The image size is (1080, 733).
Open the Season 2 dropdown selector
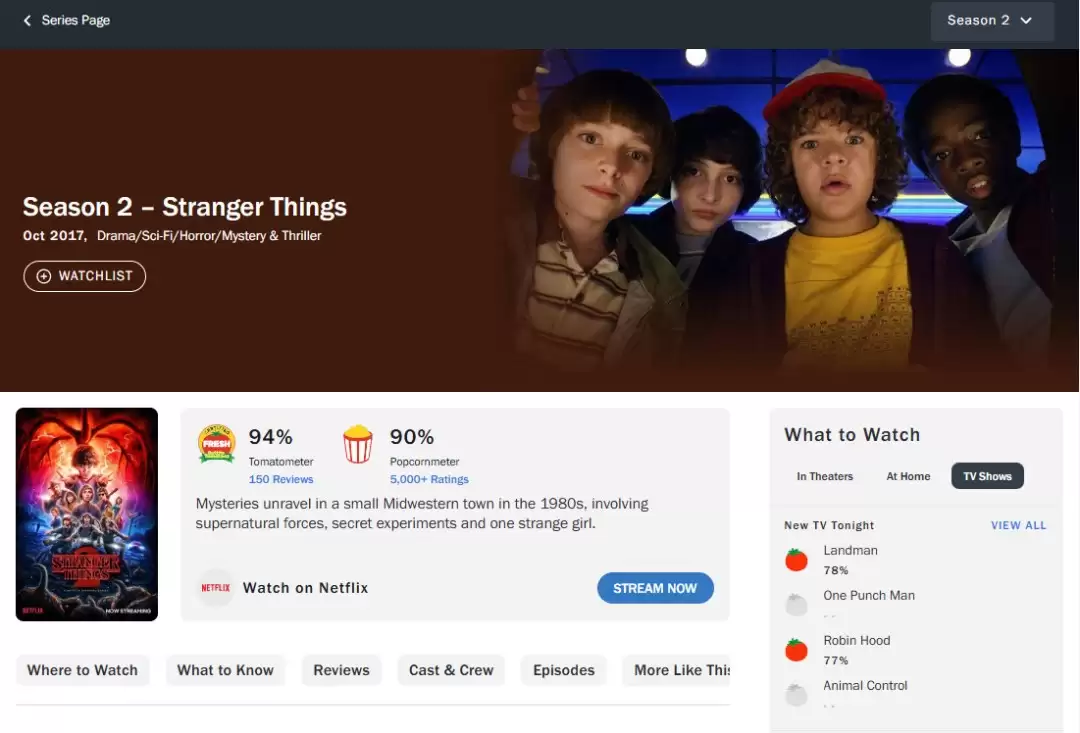991,21
